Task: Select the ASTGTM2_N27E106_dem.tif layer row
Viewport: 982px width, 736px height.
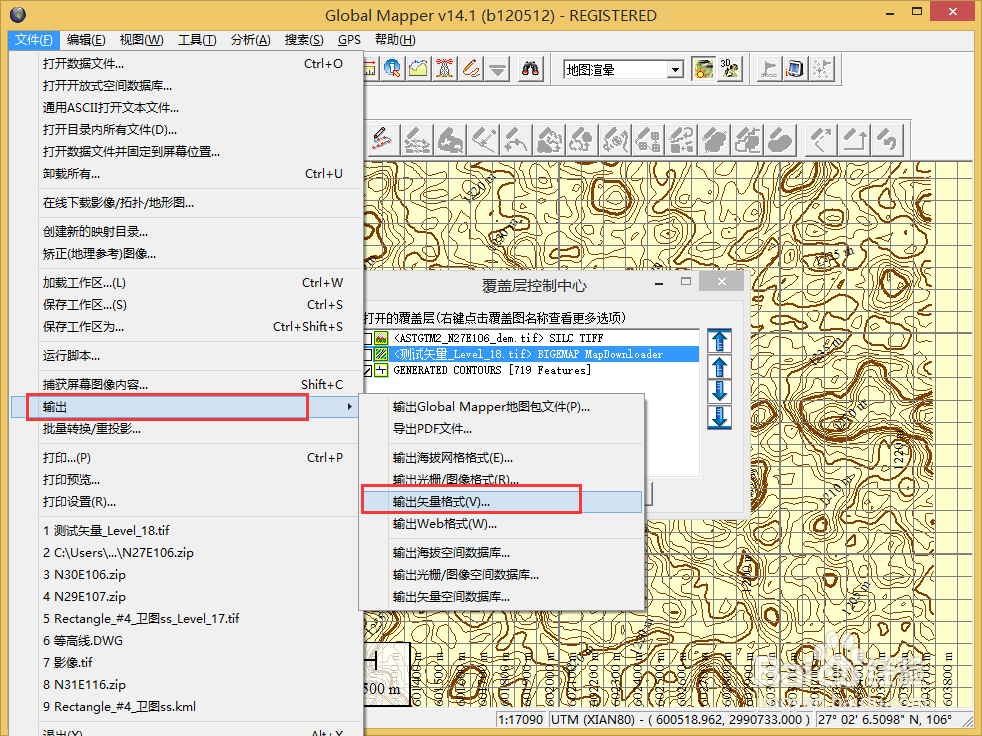Action: pyautogui.click(x=531, y=338)
